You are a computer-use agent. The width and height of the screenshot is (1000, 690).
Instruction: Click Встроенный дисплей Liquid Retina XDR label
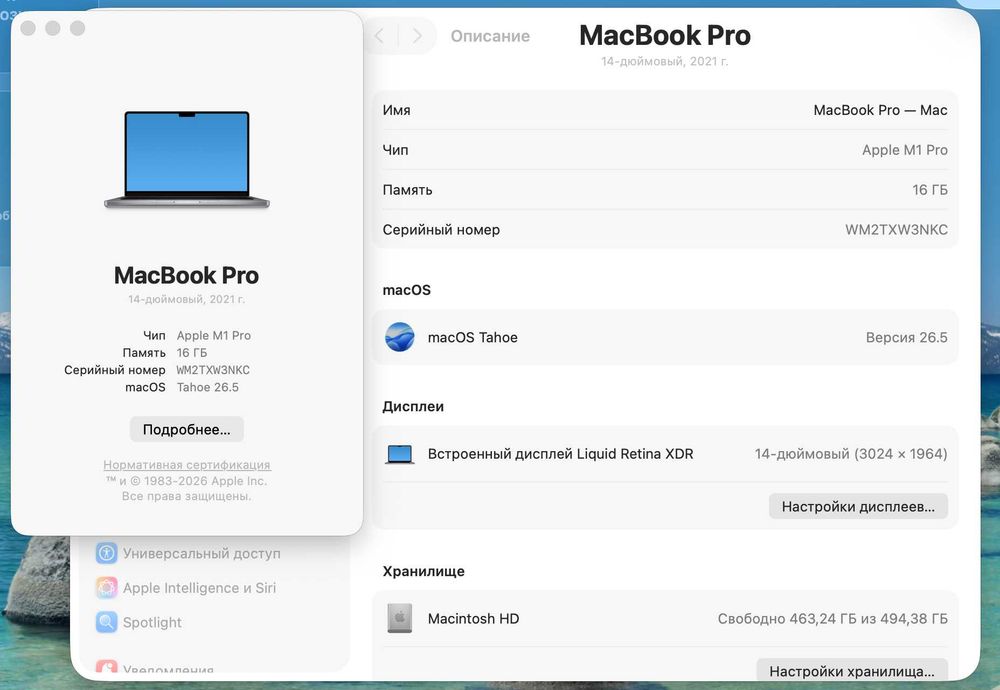click(560, 454)
